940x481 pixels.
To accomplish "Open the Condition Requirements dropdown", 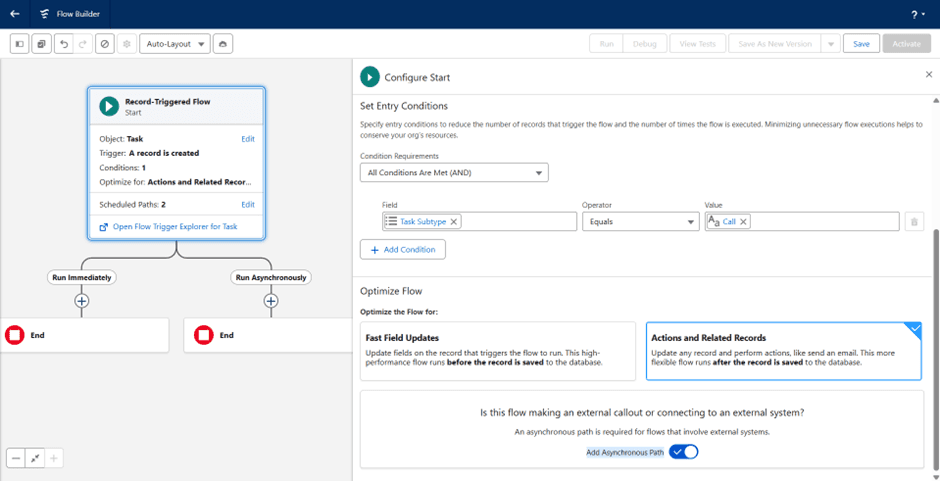I will 454,173.
